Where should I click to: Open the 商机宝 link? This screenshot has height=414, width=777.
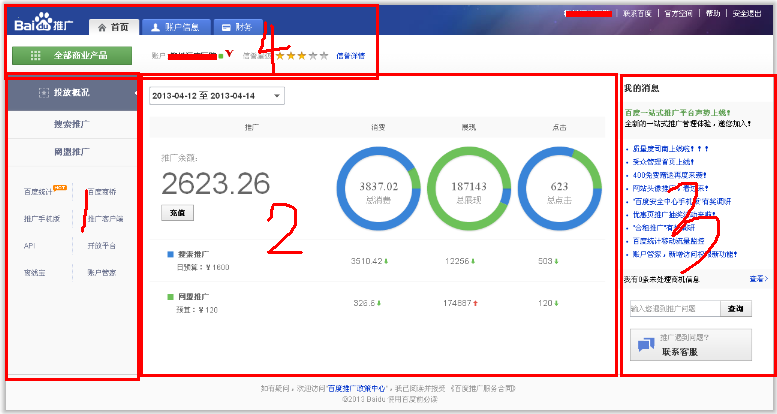pos(35,273)
